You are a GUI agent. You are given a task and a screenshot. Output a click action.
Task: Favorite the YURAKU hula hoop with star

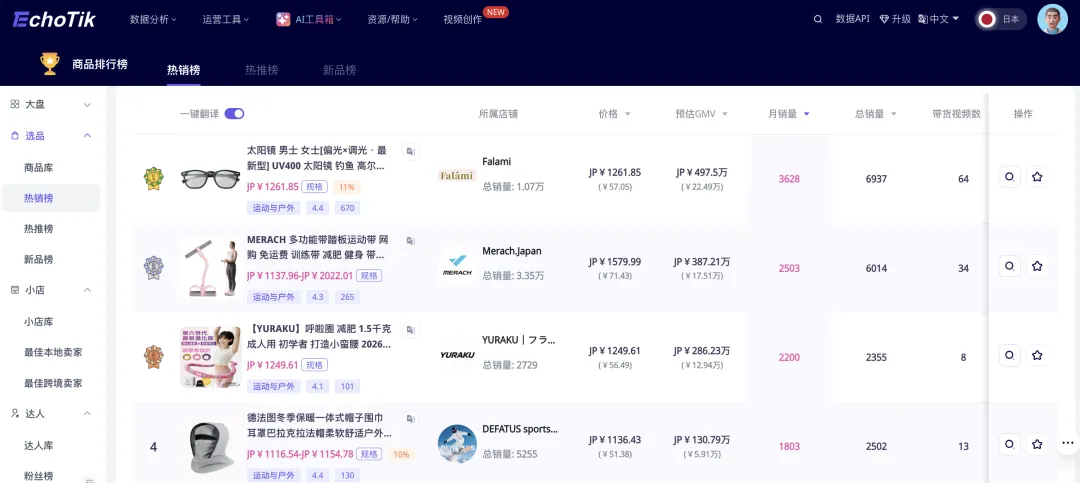(x=1037, y=356)
